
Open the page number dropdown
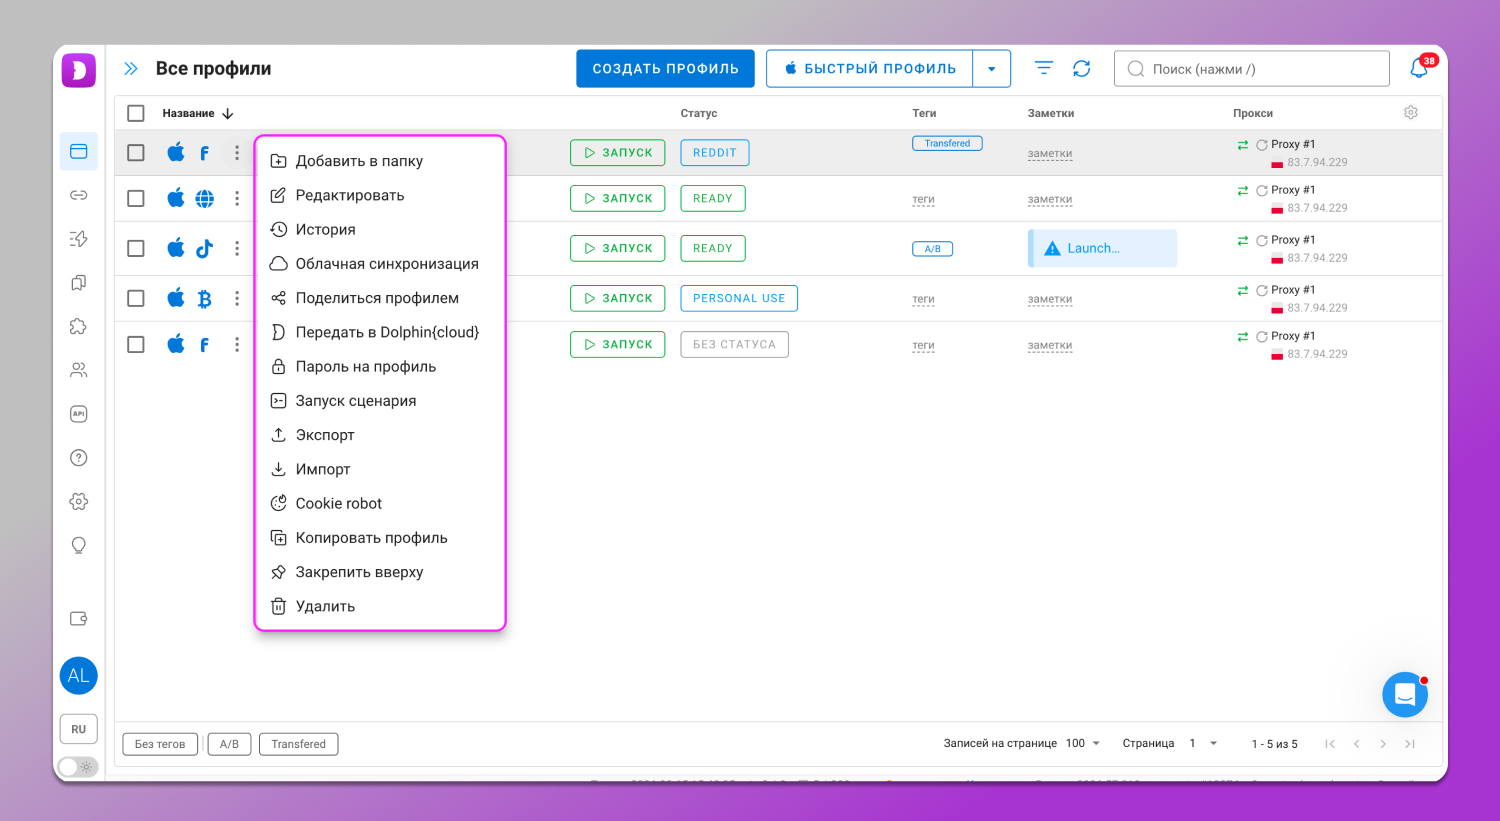[1203, 743]
